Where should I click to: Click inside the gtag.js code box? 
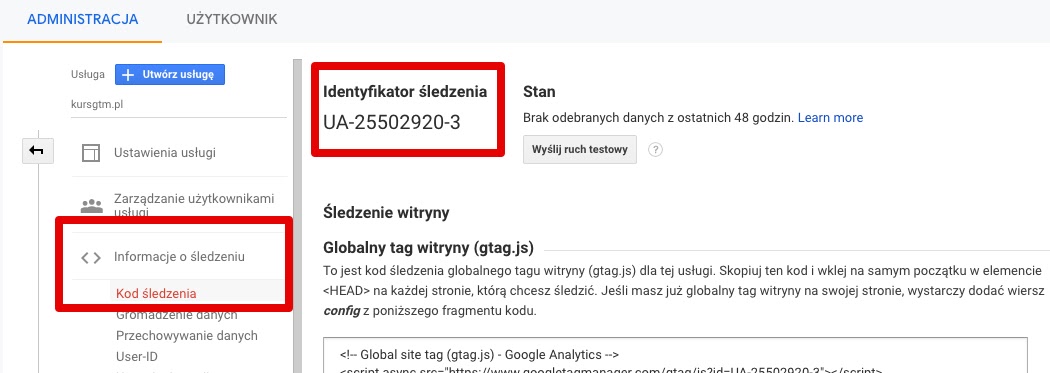(675, 355)
